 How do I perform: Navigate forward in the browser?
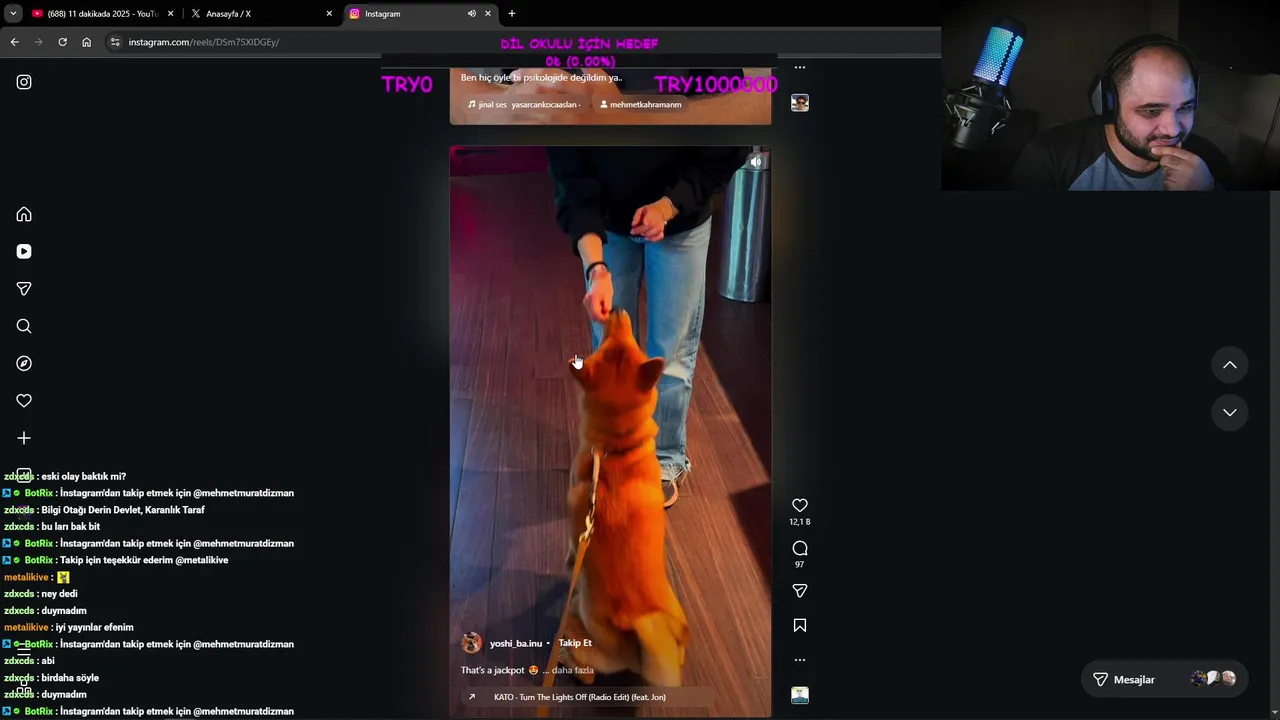[38, 42]
